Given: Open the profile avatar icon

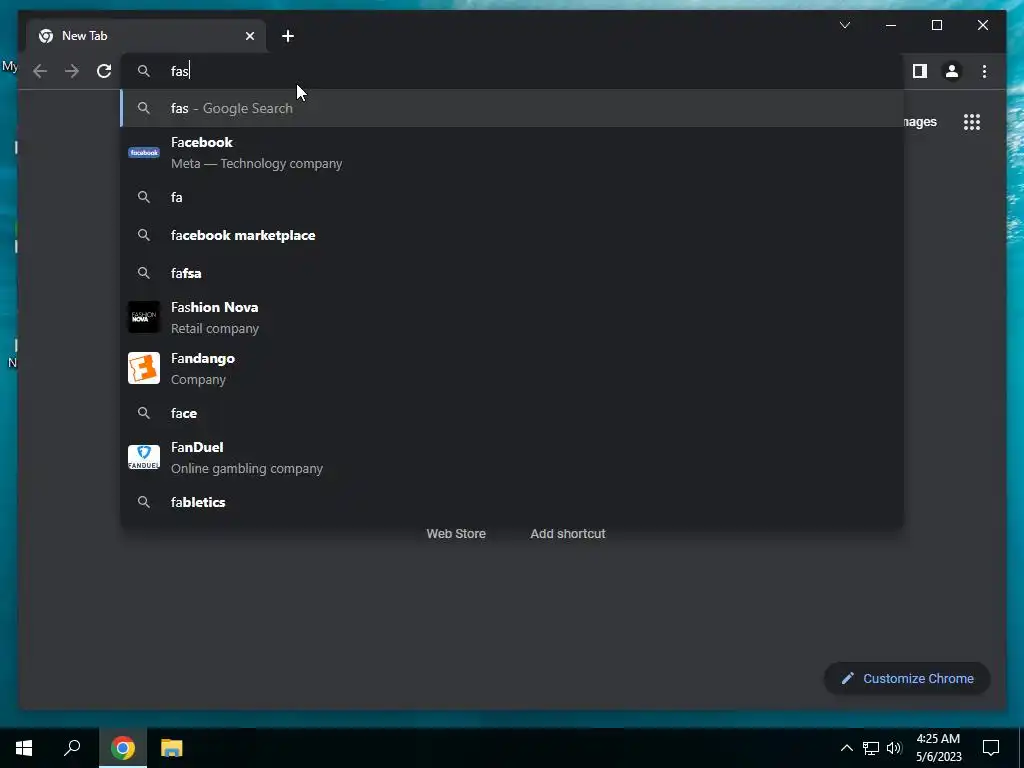Looking at the screenshot, I should [x=952, y=71].
